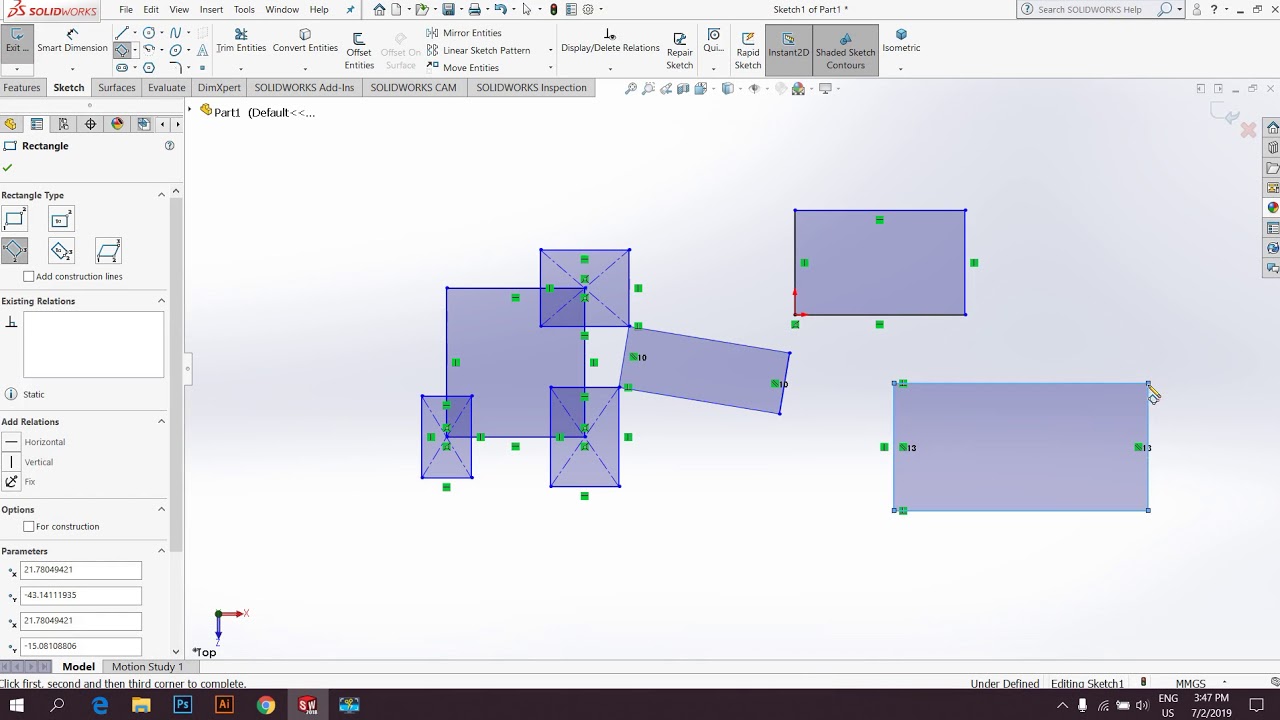Toggle Instant2D mode
This screenshot has width=1280, height=720.
788,50
